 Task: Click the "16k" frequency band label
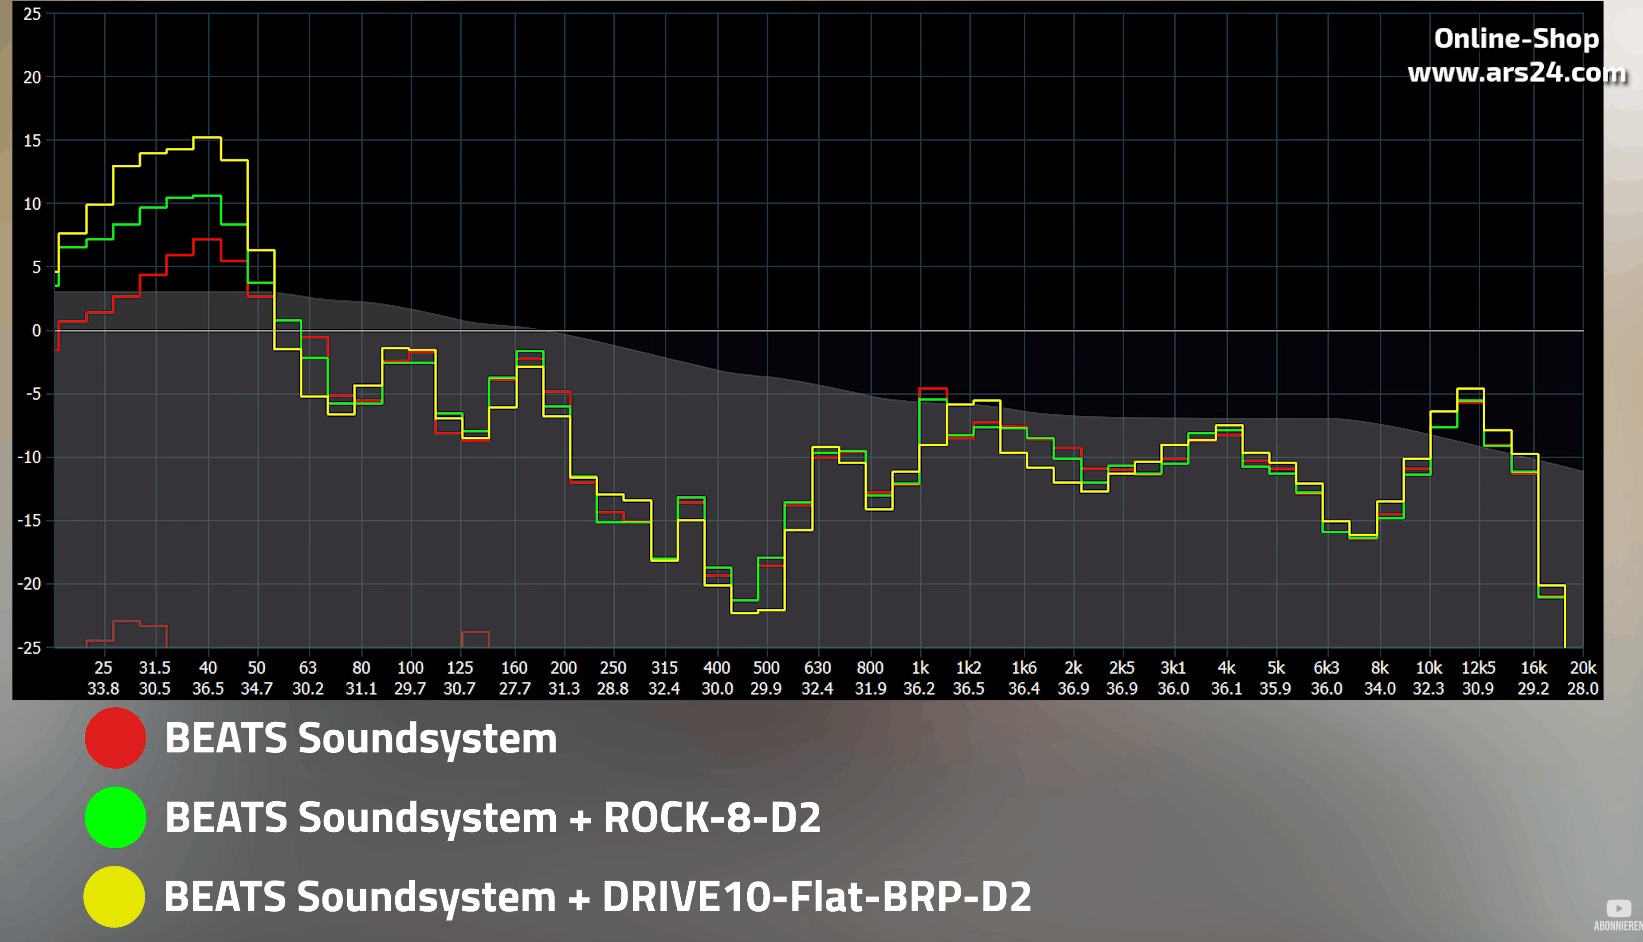point(1534,667)
